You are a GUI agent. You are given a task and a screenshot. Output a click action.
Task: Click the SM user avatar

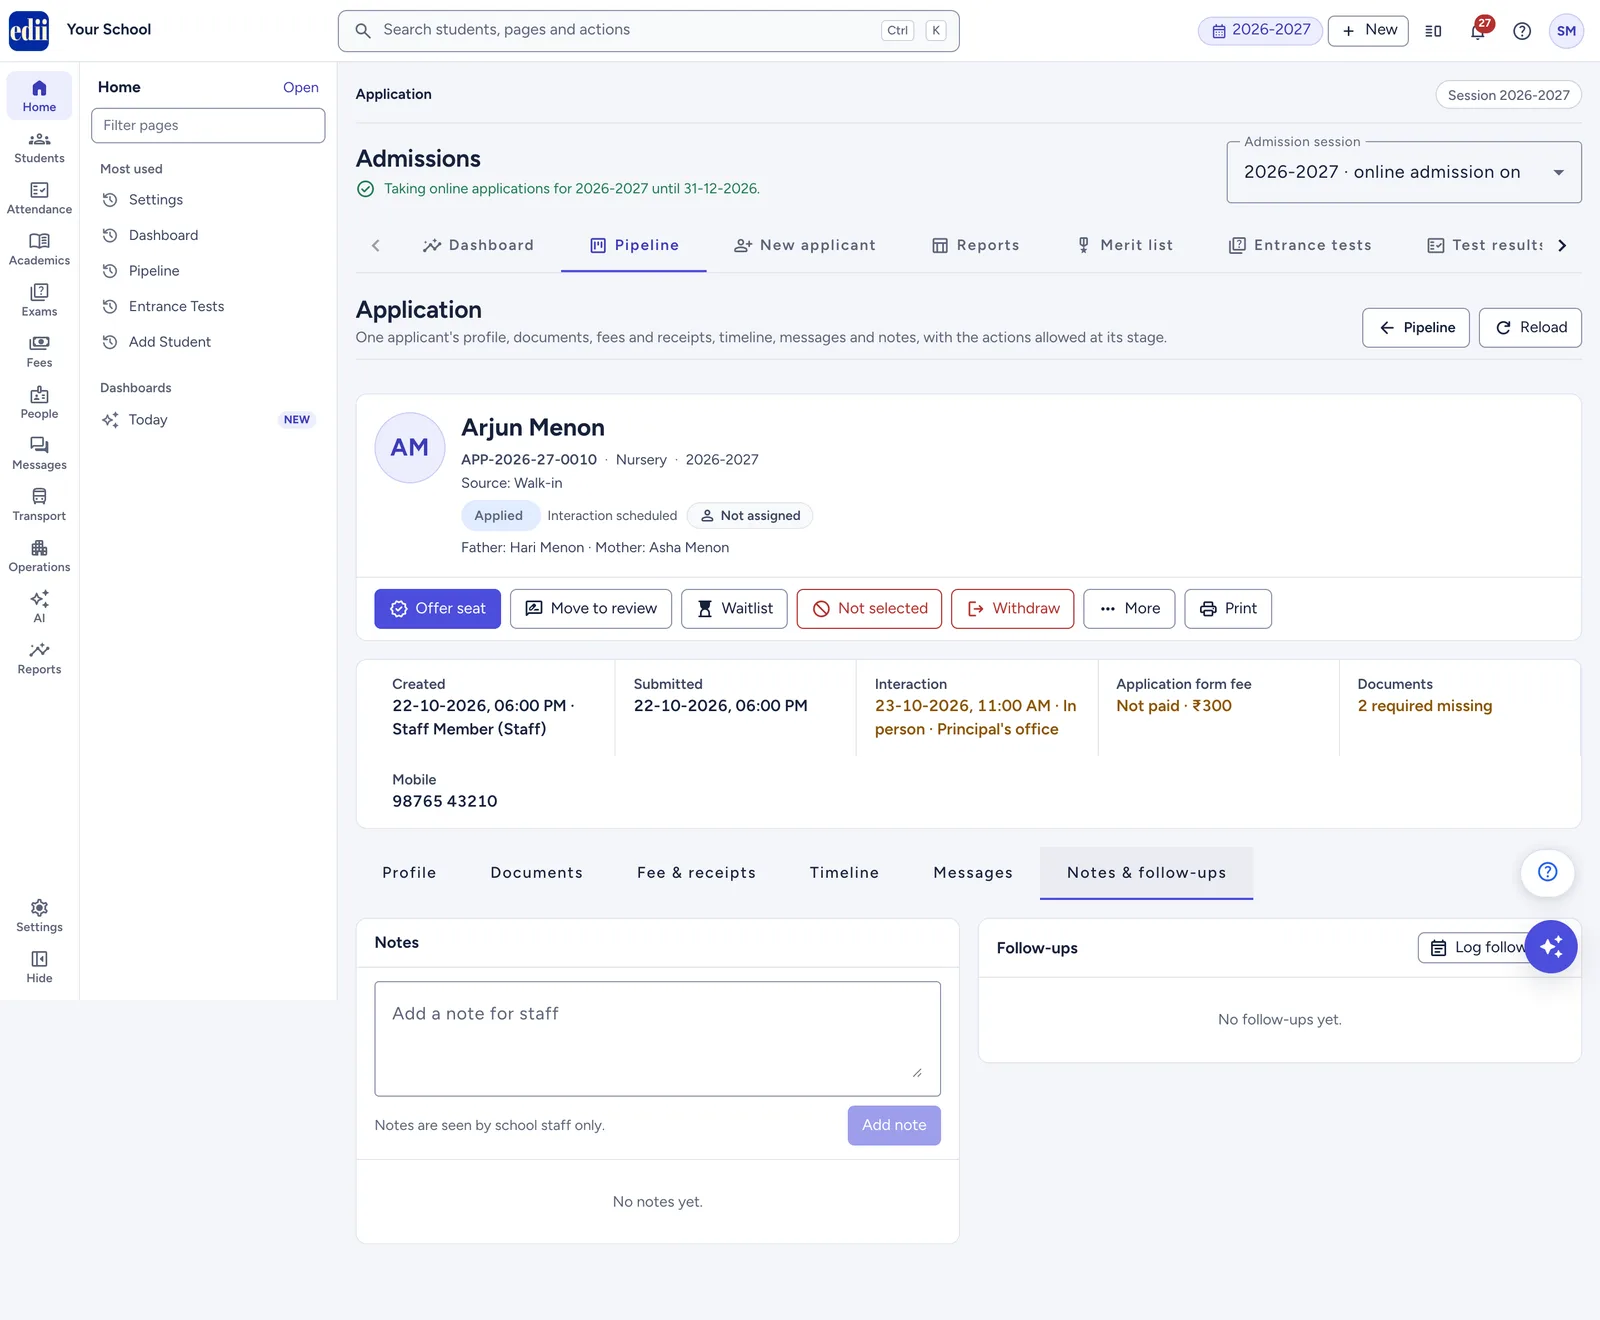(x=1566, y=31)
